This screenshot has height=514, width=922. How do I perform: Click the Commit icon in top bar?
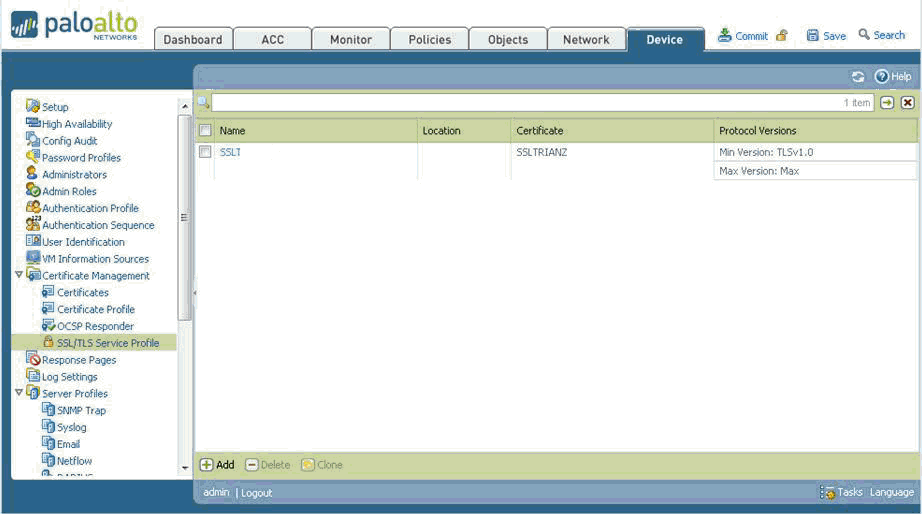725,36
